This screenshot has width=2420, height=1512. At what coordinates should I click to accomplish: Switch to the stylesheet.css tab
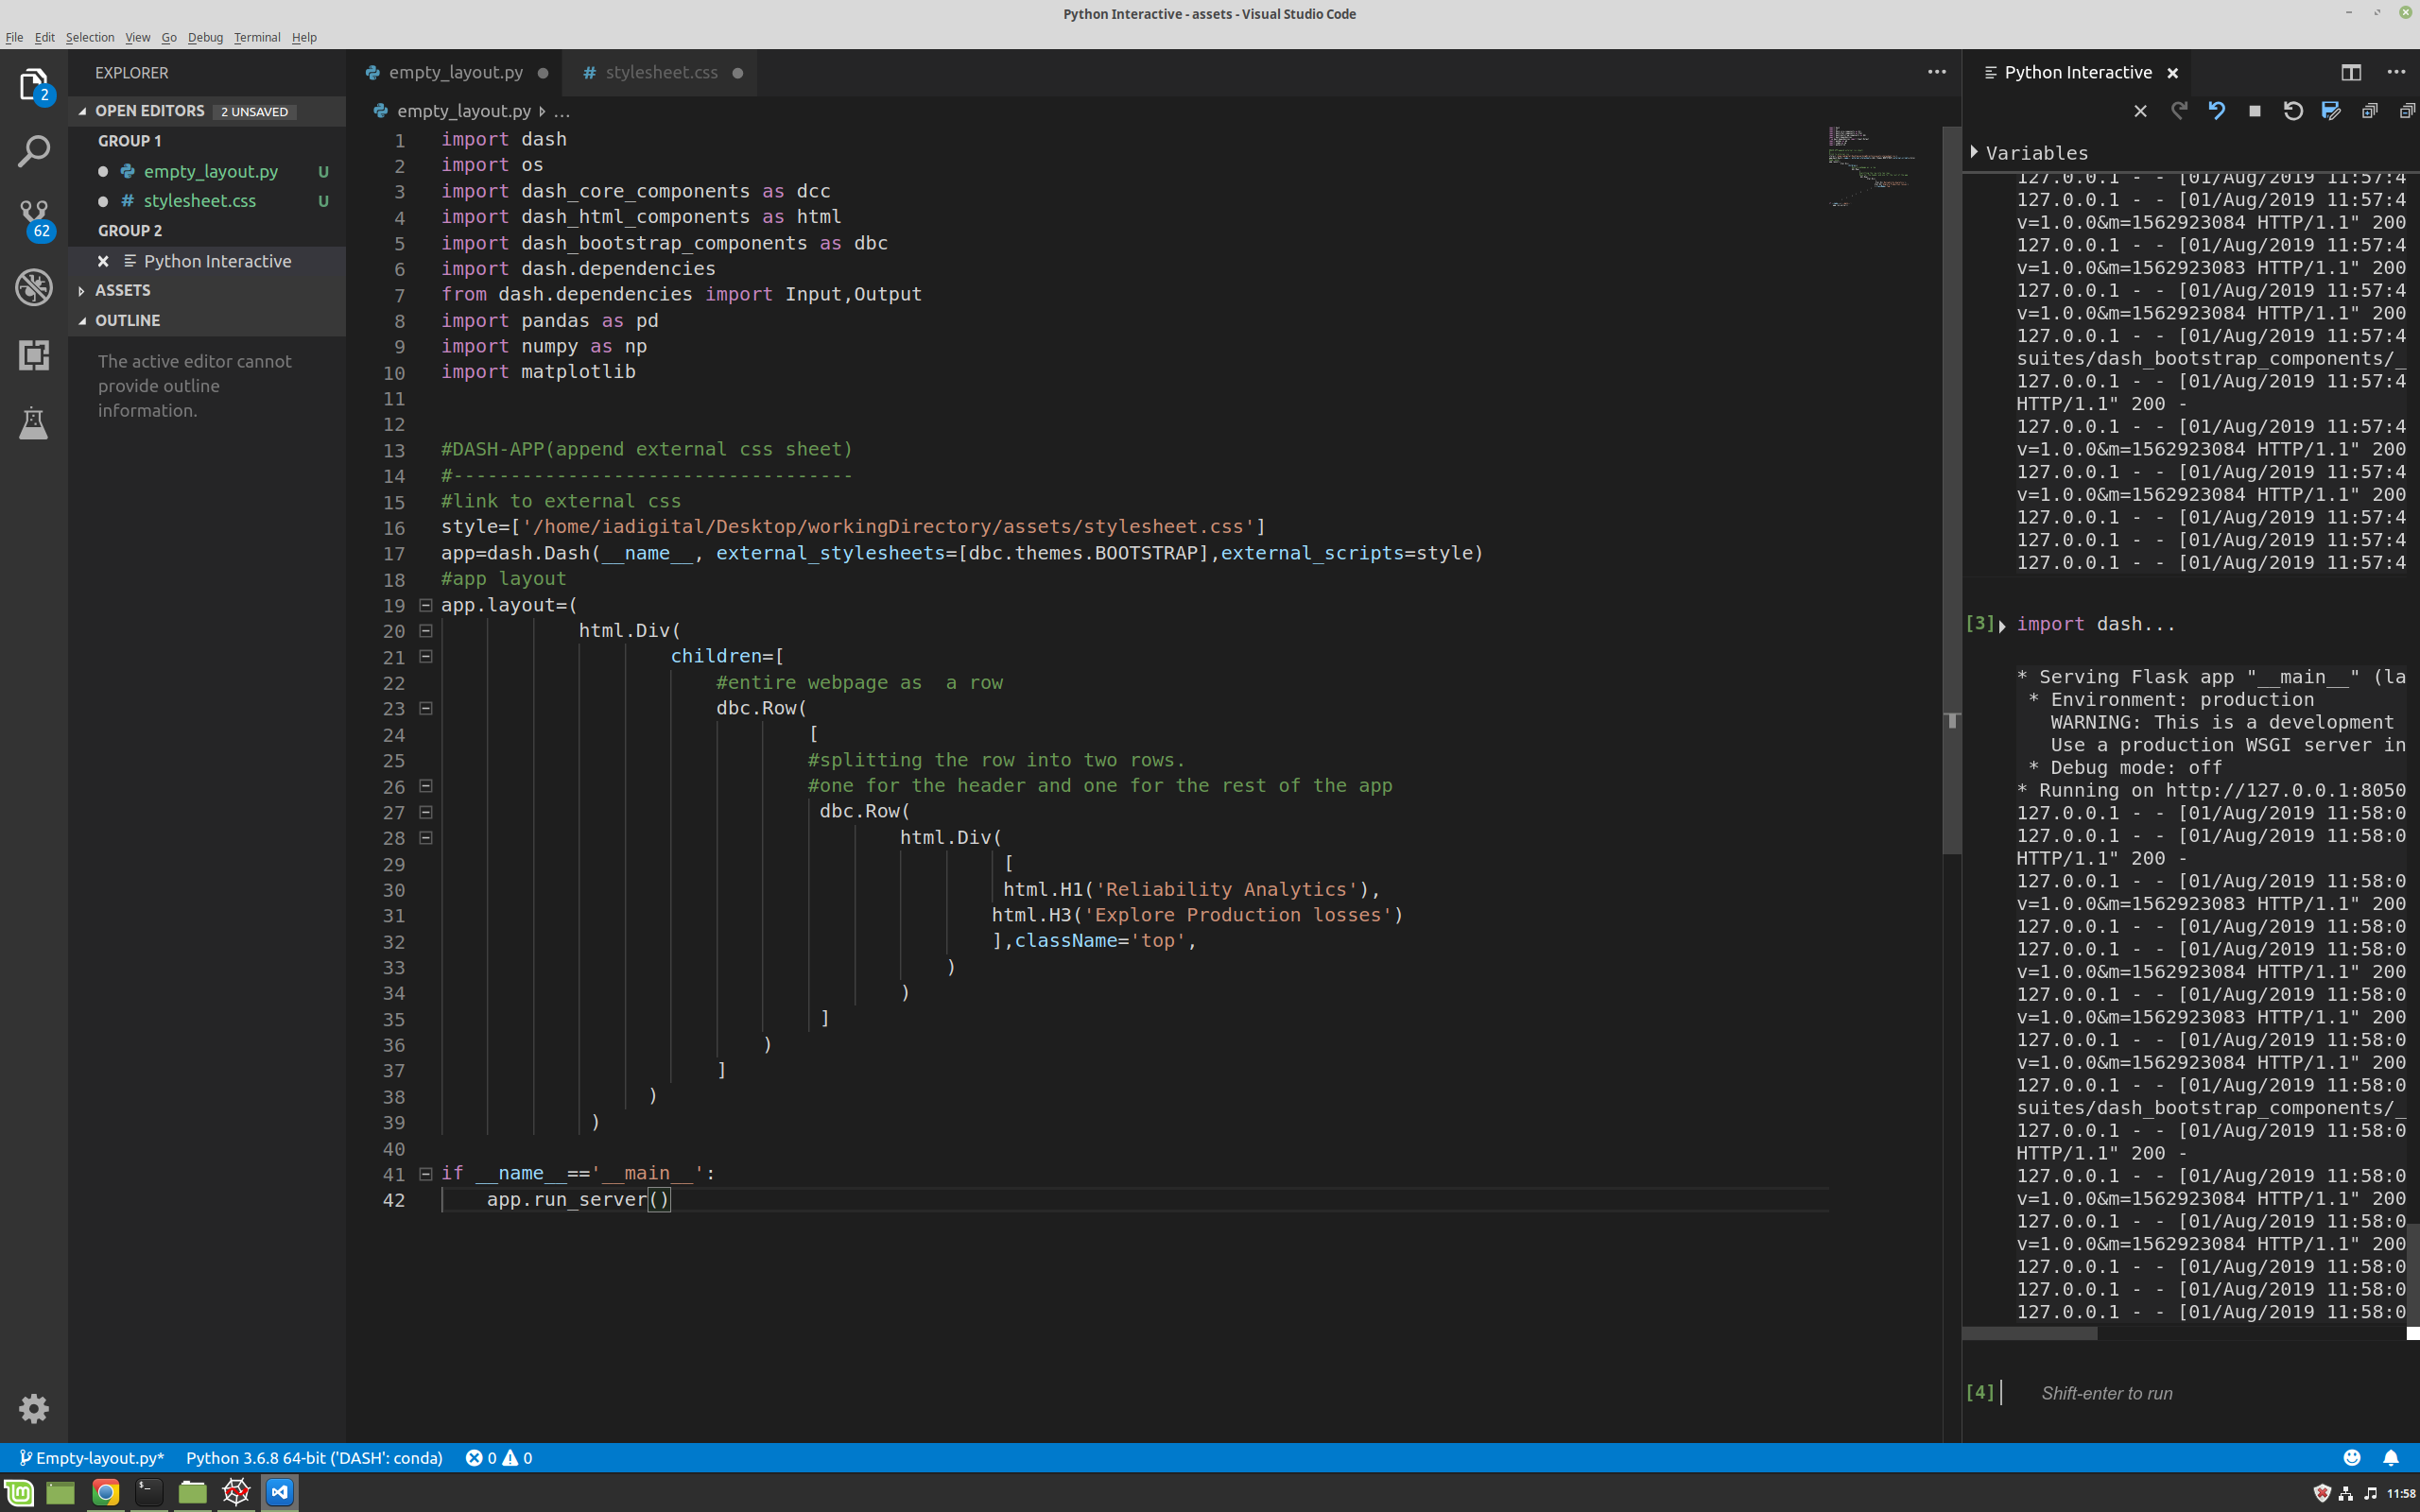661,72
